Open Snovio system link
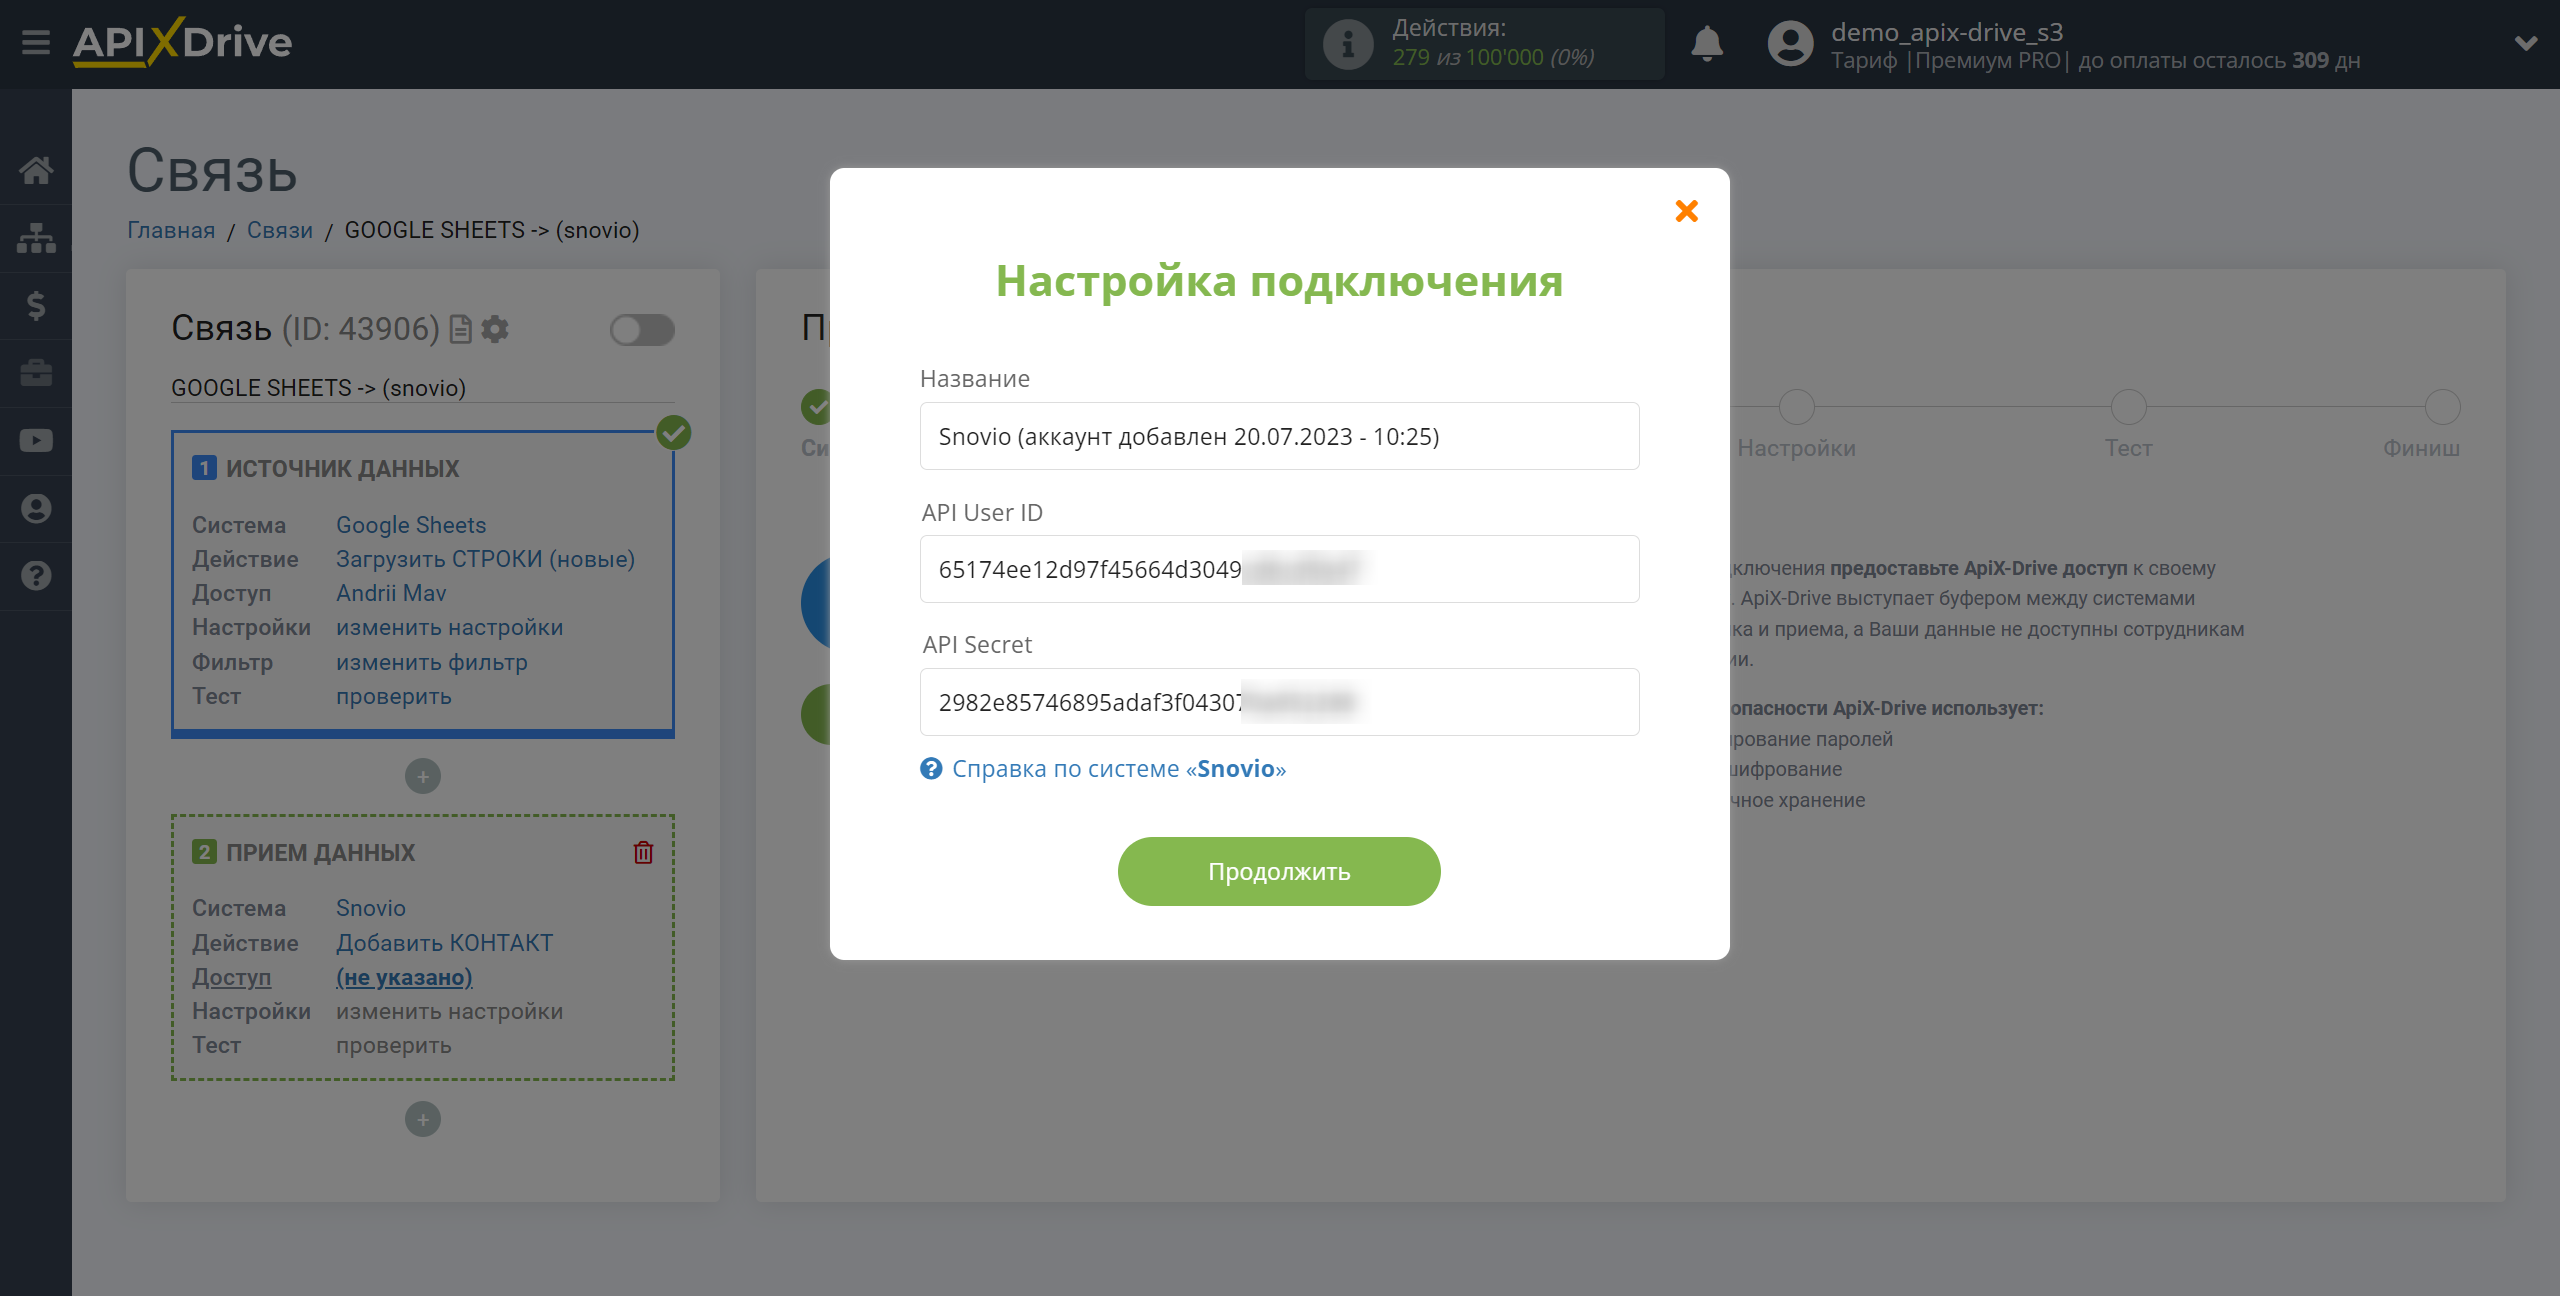 point(370,908)
